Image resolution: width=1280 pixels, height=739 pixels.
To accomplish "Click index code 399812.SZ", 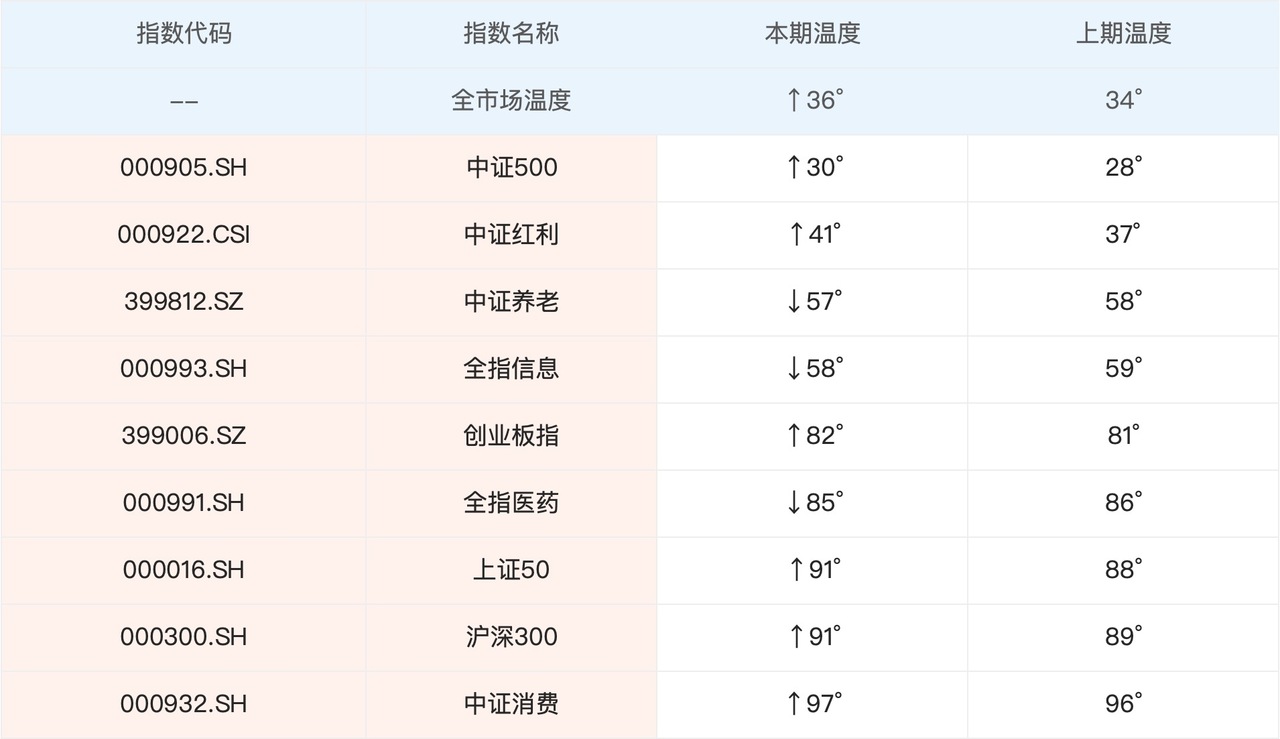I will (183, 301).
